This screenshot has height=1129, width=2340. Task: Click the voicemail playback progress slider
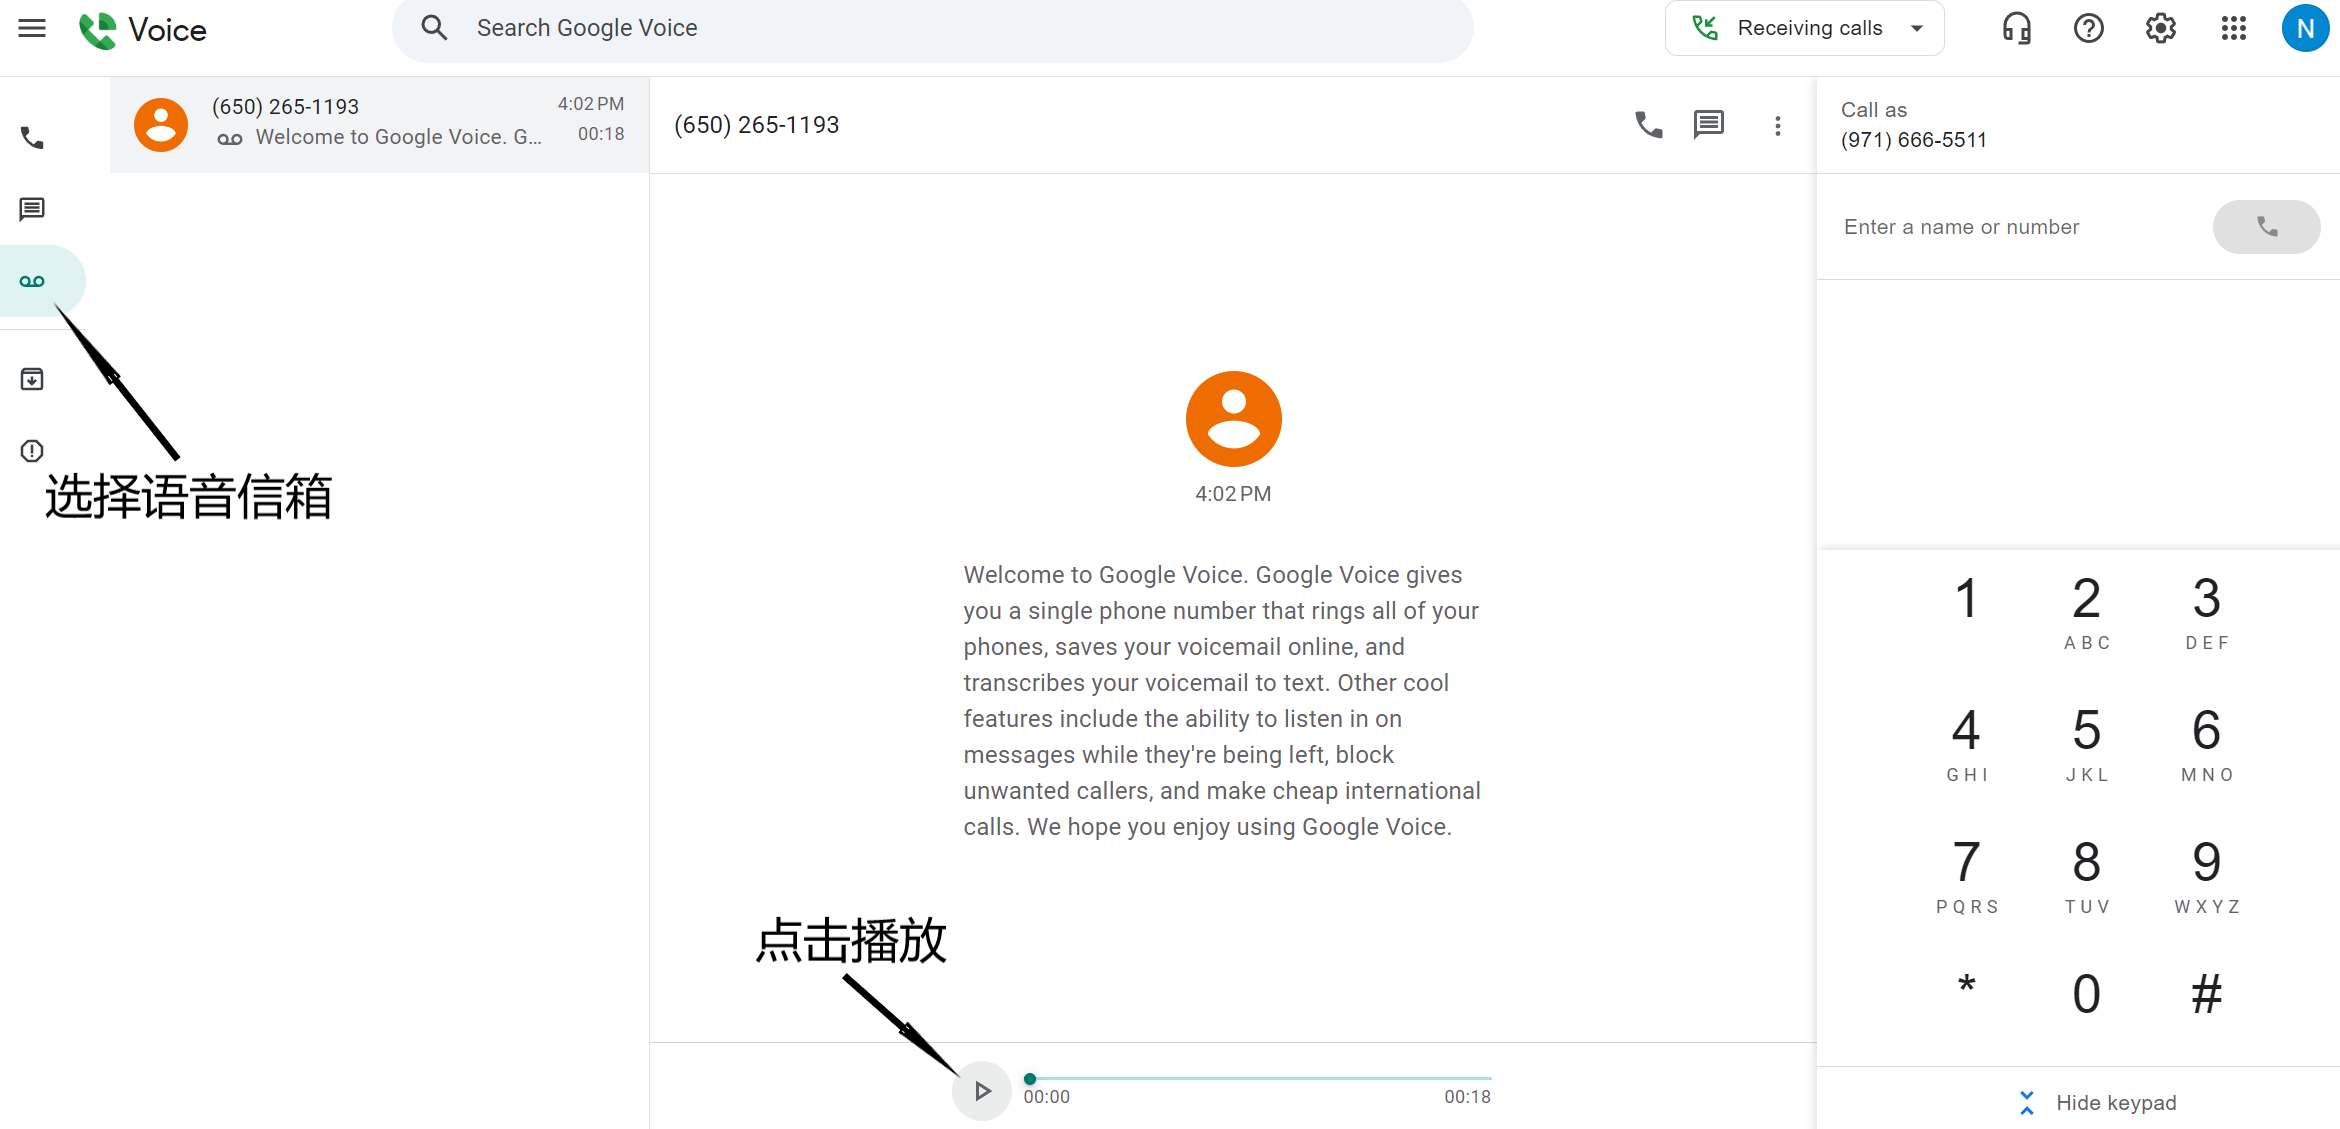coord(1260,1079)
